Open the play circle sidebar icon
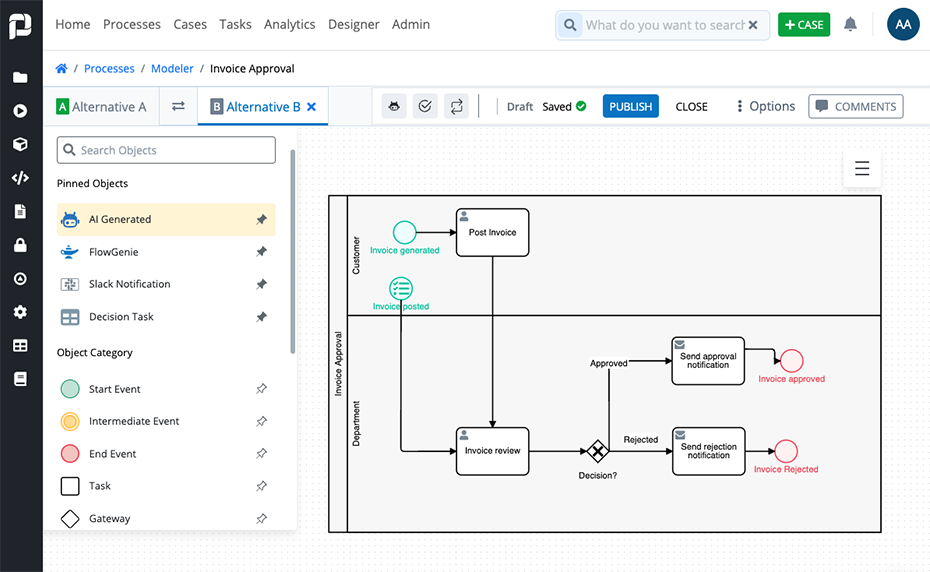 click(x=20, y=111)
